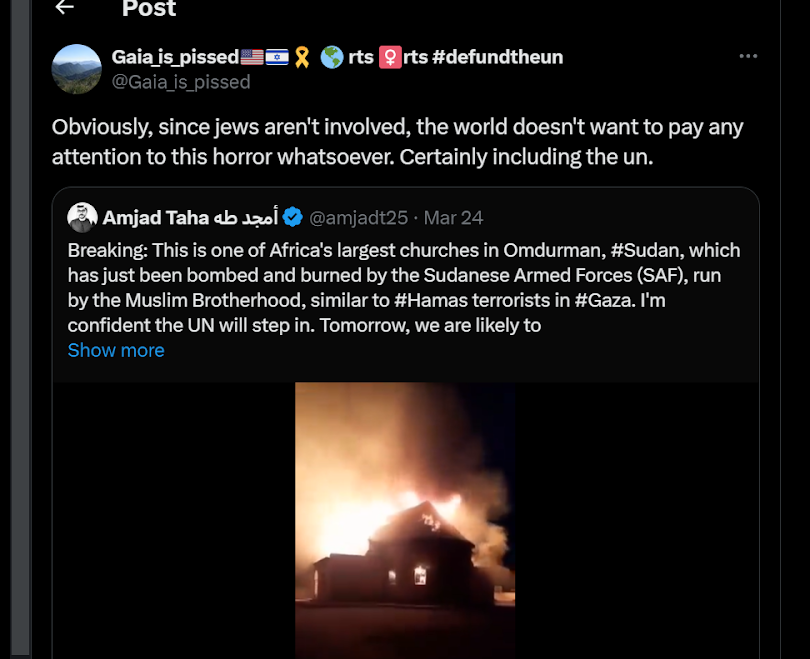Click the @amjadt25 handle
The width and height of the screenshot is (810, 659).
[x=358, y=217]
